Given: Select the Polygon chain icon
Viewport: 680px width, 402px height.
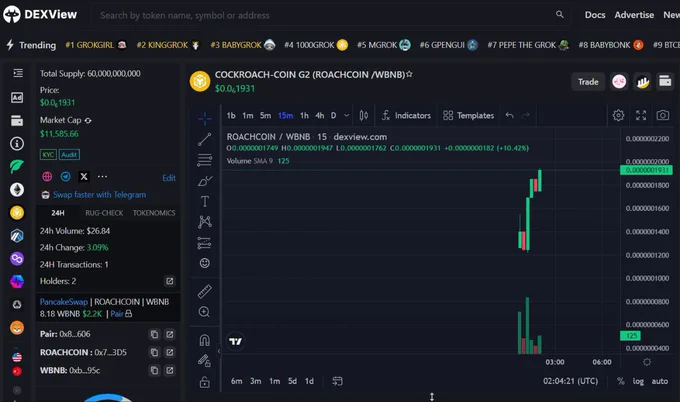Looking at the screenshot, I should point(17,258).
